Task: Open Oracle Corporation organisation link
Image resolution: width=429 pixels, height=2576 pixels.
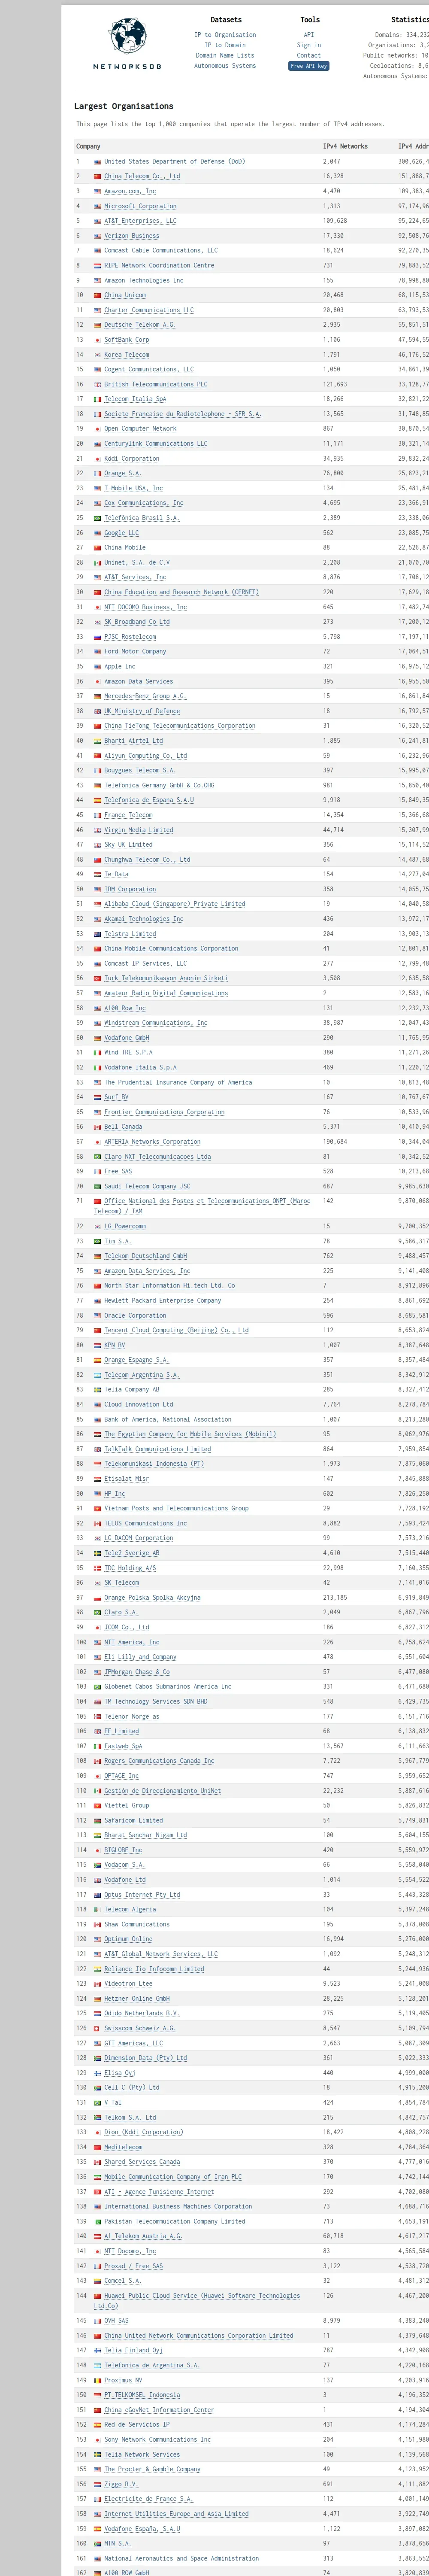Action: [135, 1316]
